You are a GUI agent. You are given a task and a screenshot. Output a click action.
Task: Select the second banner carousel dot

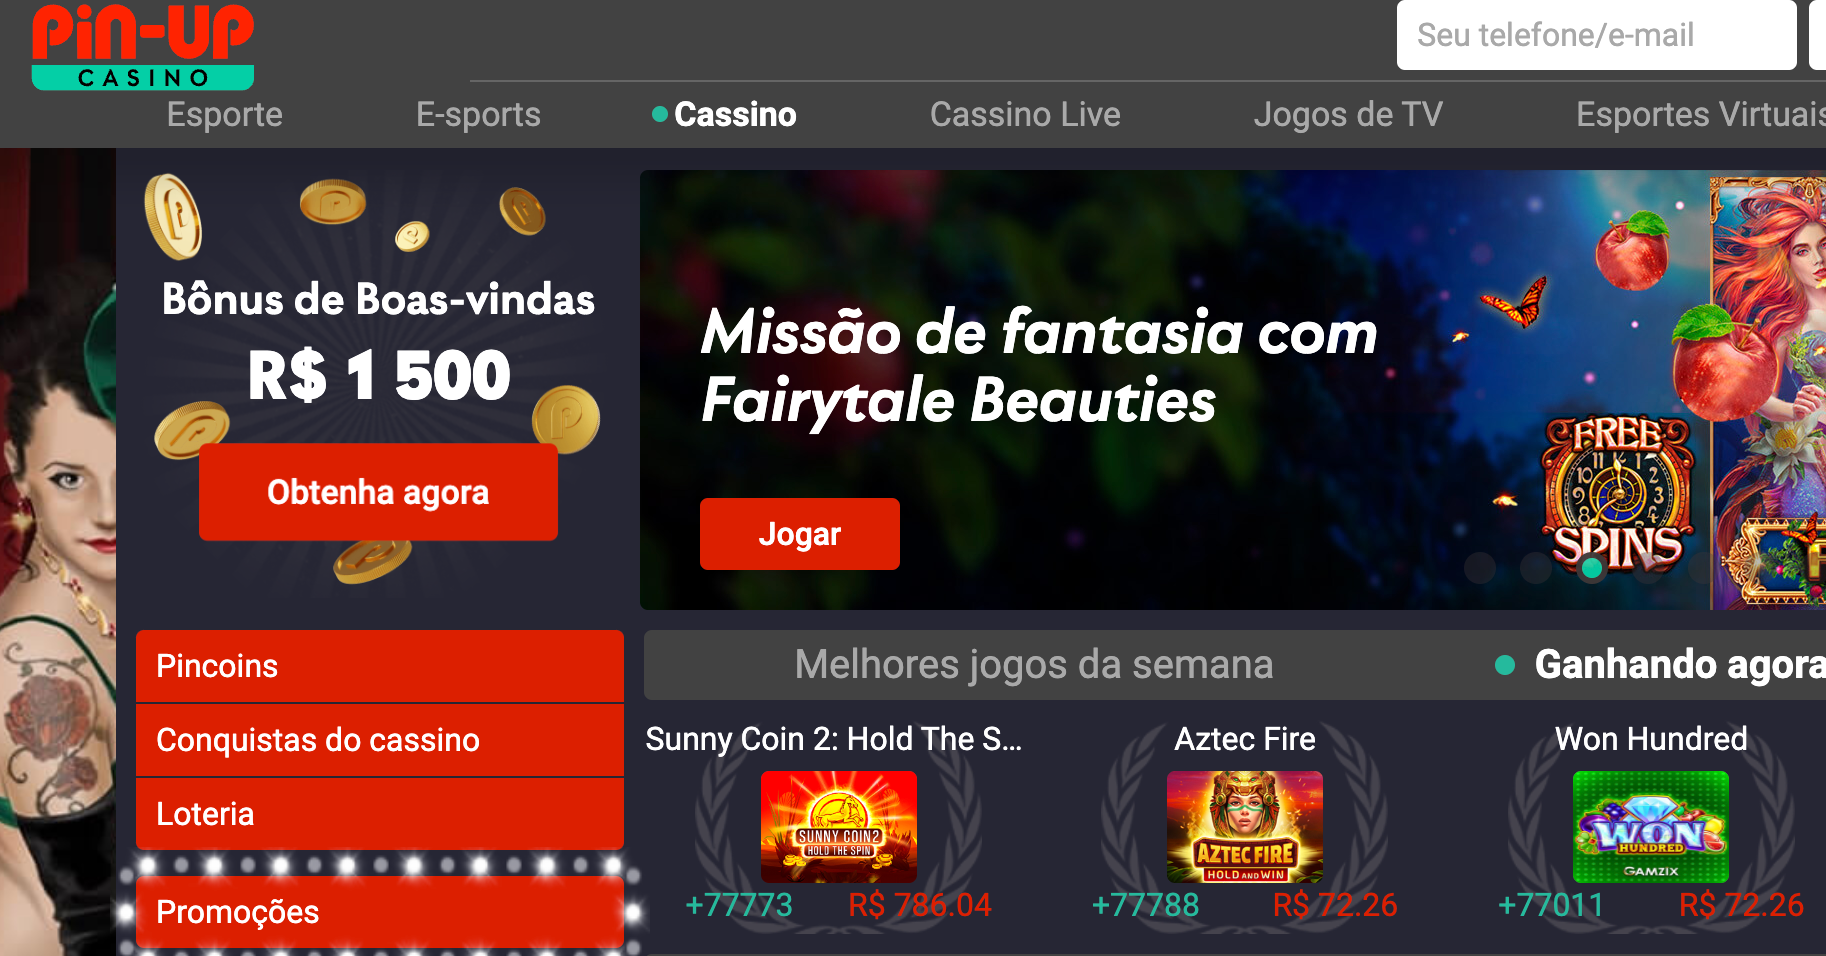point(1536,568)
